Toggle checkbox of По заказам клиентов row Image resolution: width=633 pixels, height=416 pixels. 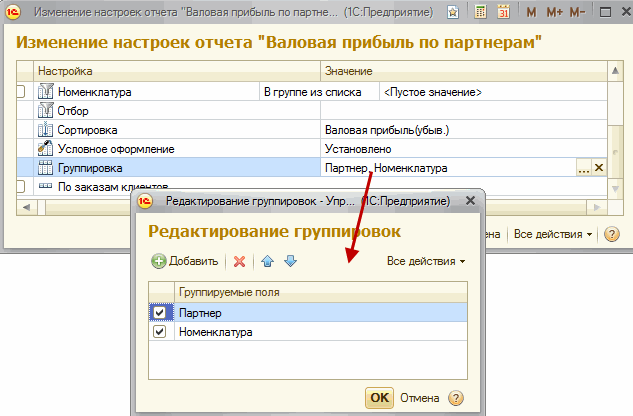coord(21,186)
